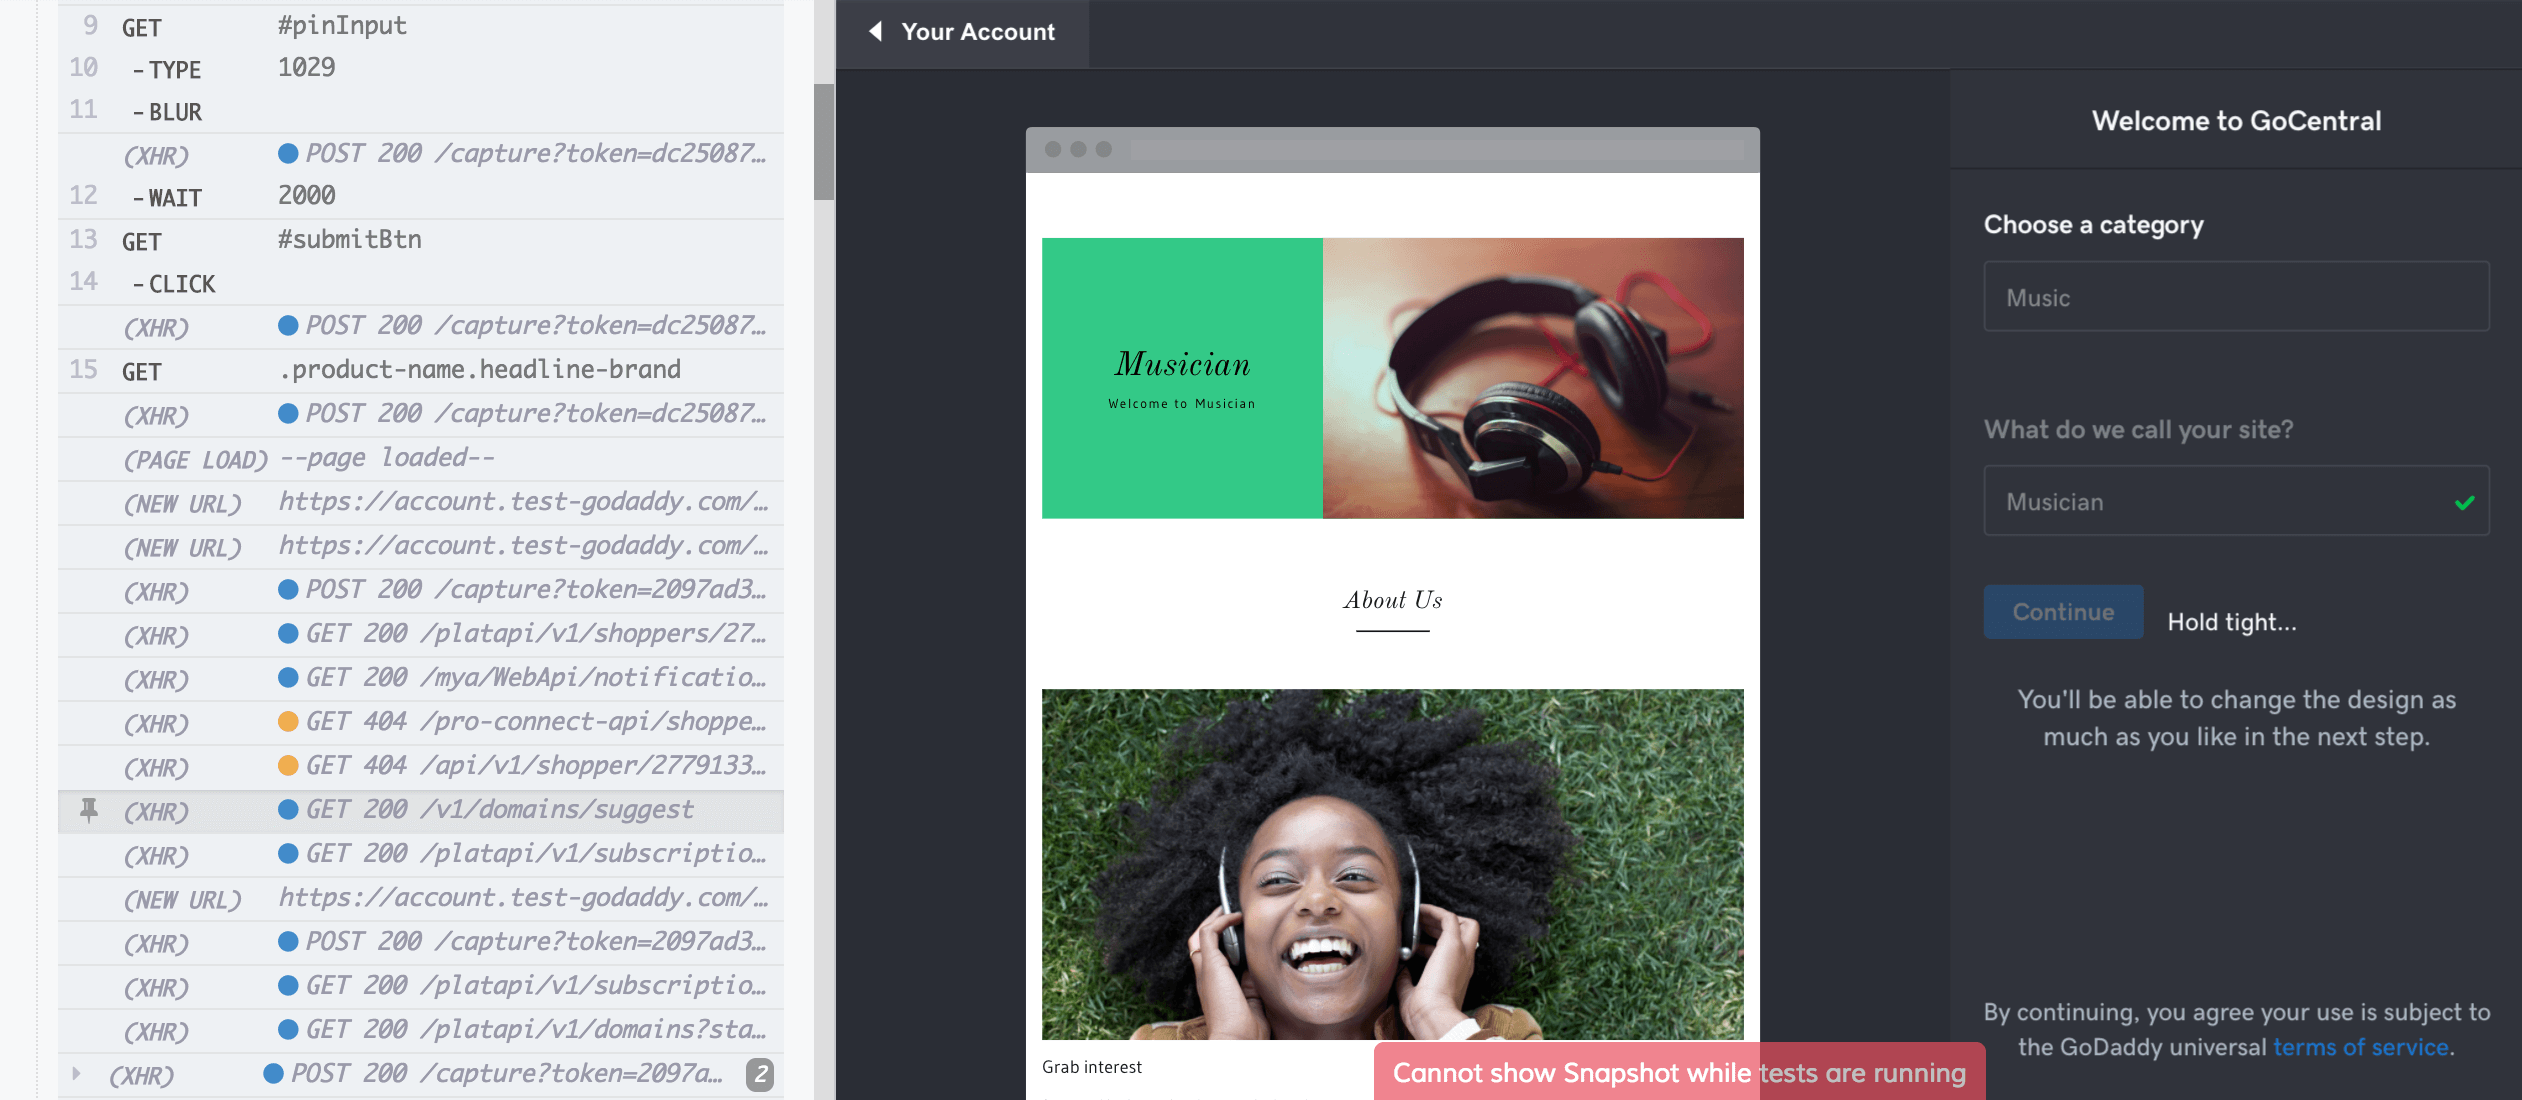
Task: Click orange status dot on pro-connect-api request
Action: [288, 722]
